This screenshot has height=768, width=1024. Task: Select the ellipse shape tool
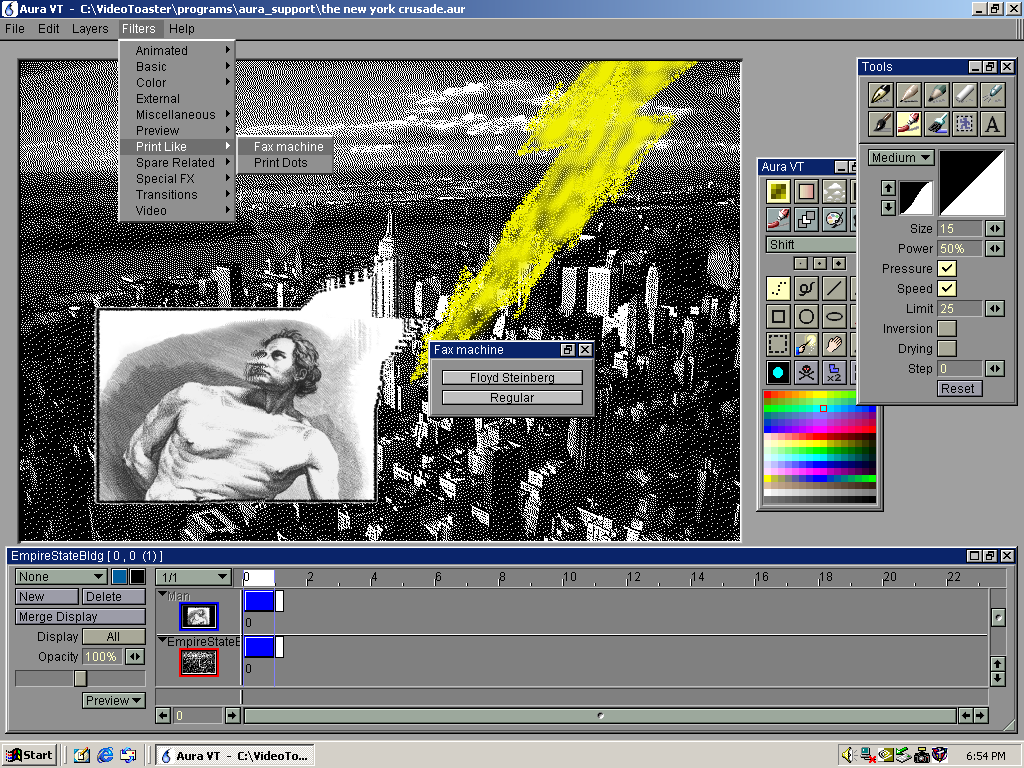tap(835, 317)
